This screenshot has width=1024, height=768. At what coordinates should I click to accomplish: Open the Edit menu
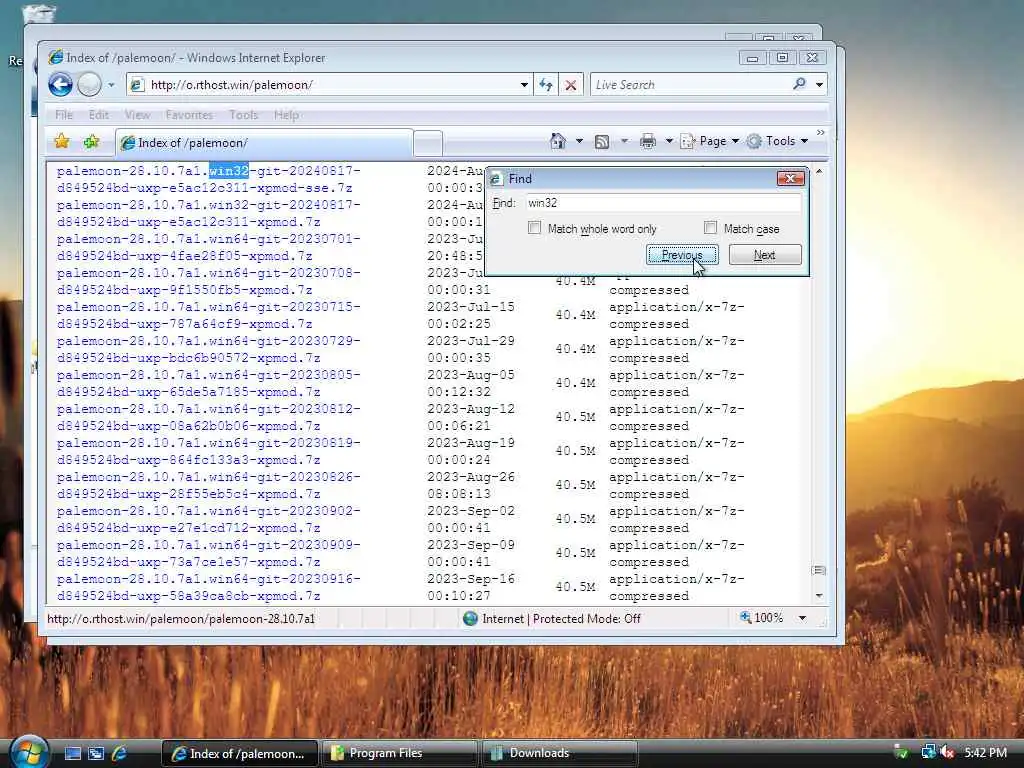[x=99, y=115]
